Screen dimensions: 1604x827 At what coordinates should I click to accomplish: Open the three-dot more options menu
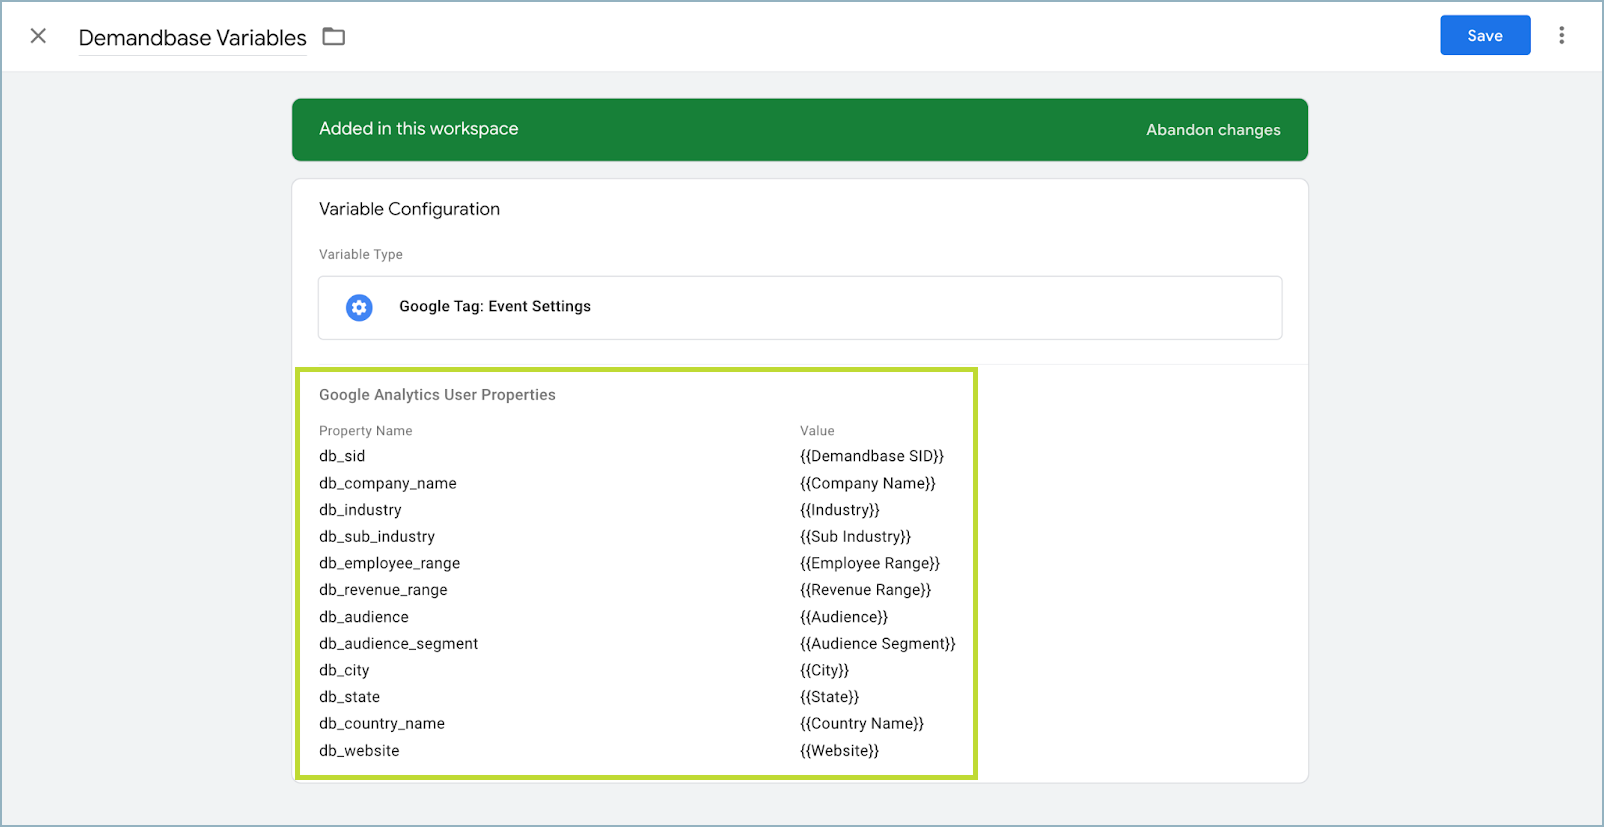tap(1561, 36)
